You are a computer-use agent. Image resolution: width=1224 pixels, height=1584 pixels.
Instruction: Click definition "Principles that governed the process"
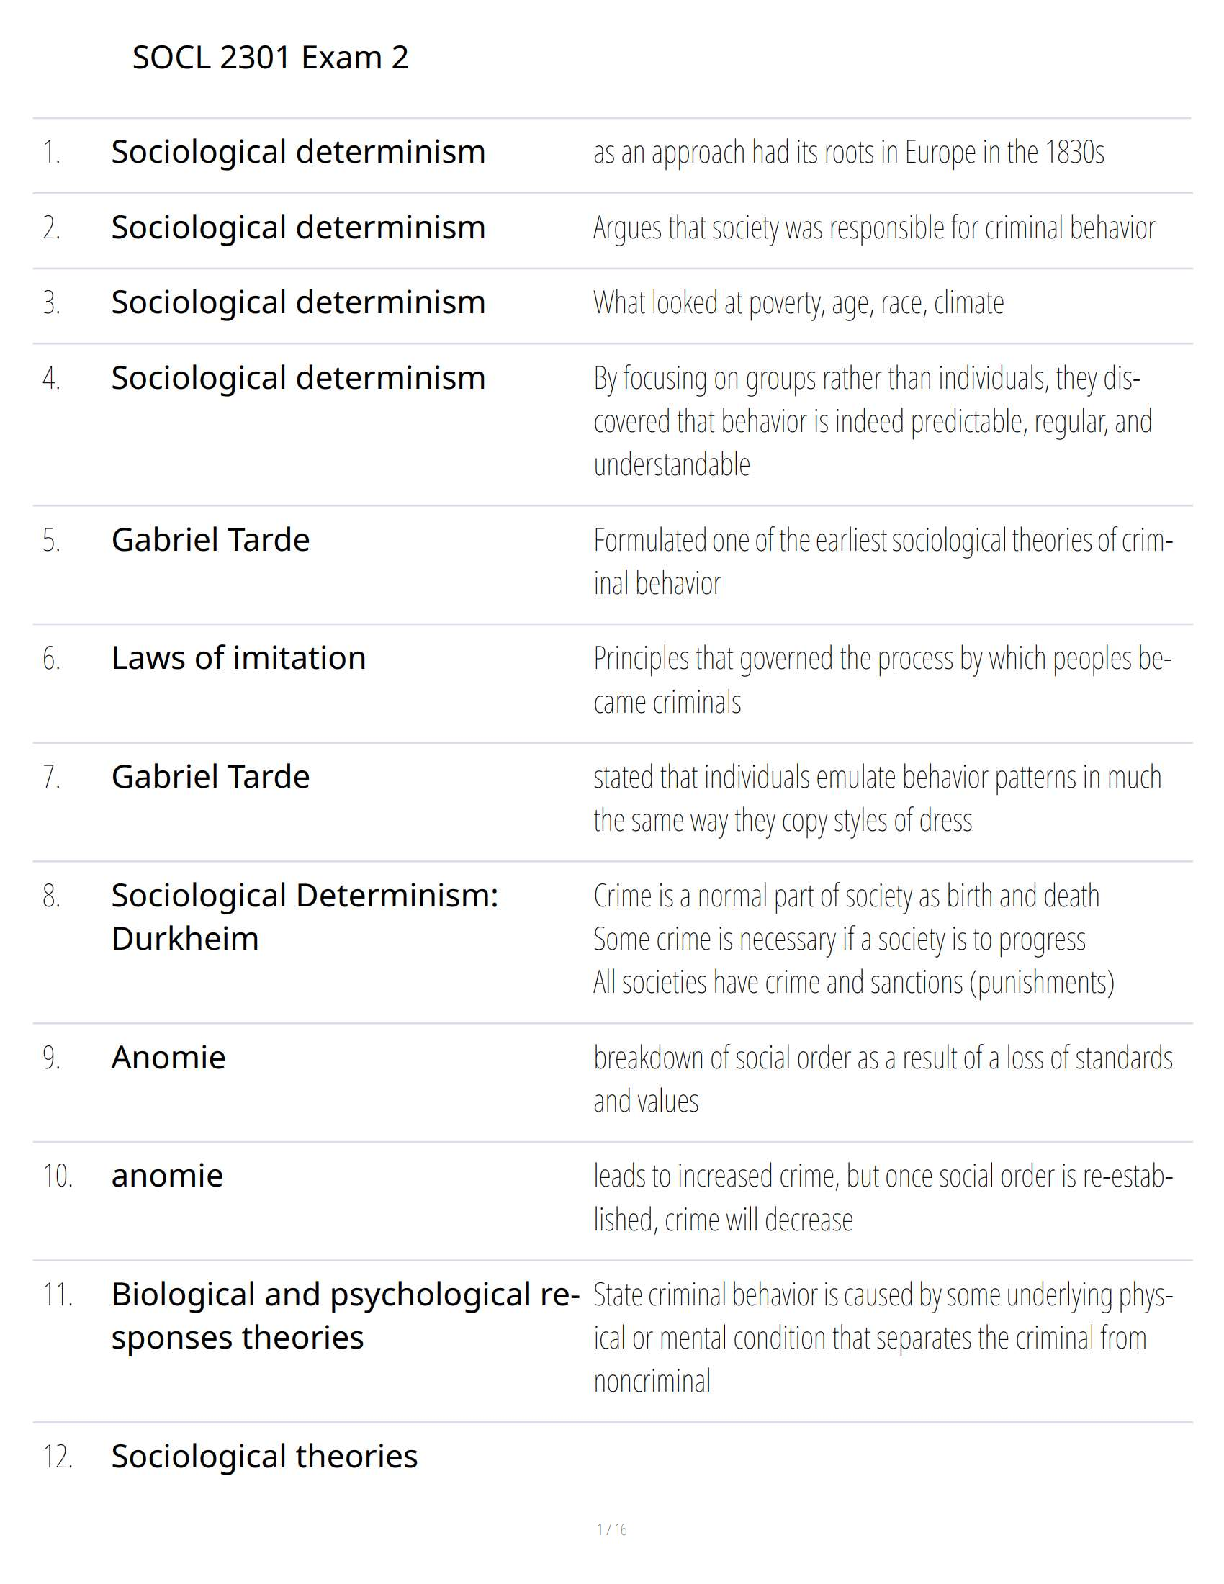click(881, 680)
